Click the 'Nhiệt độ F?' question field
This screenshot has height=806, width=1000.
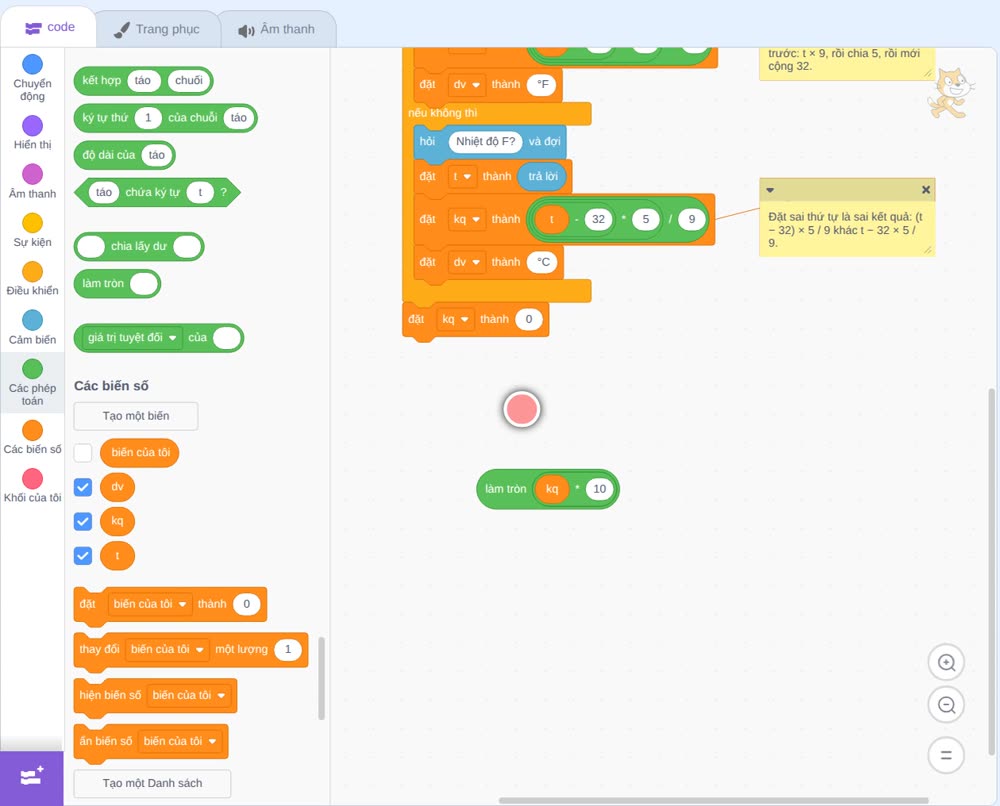(x=485, y=142)
